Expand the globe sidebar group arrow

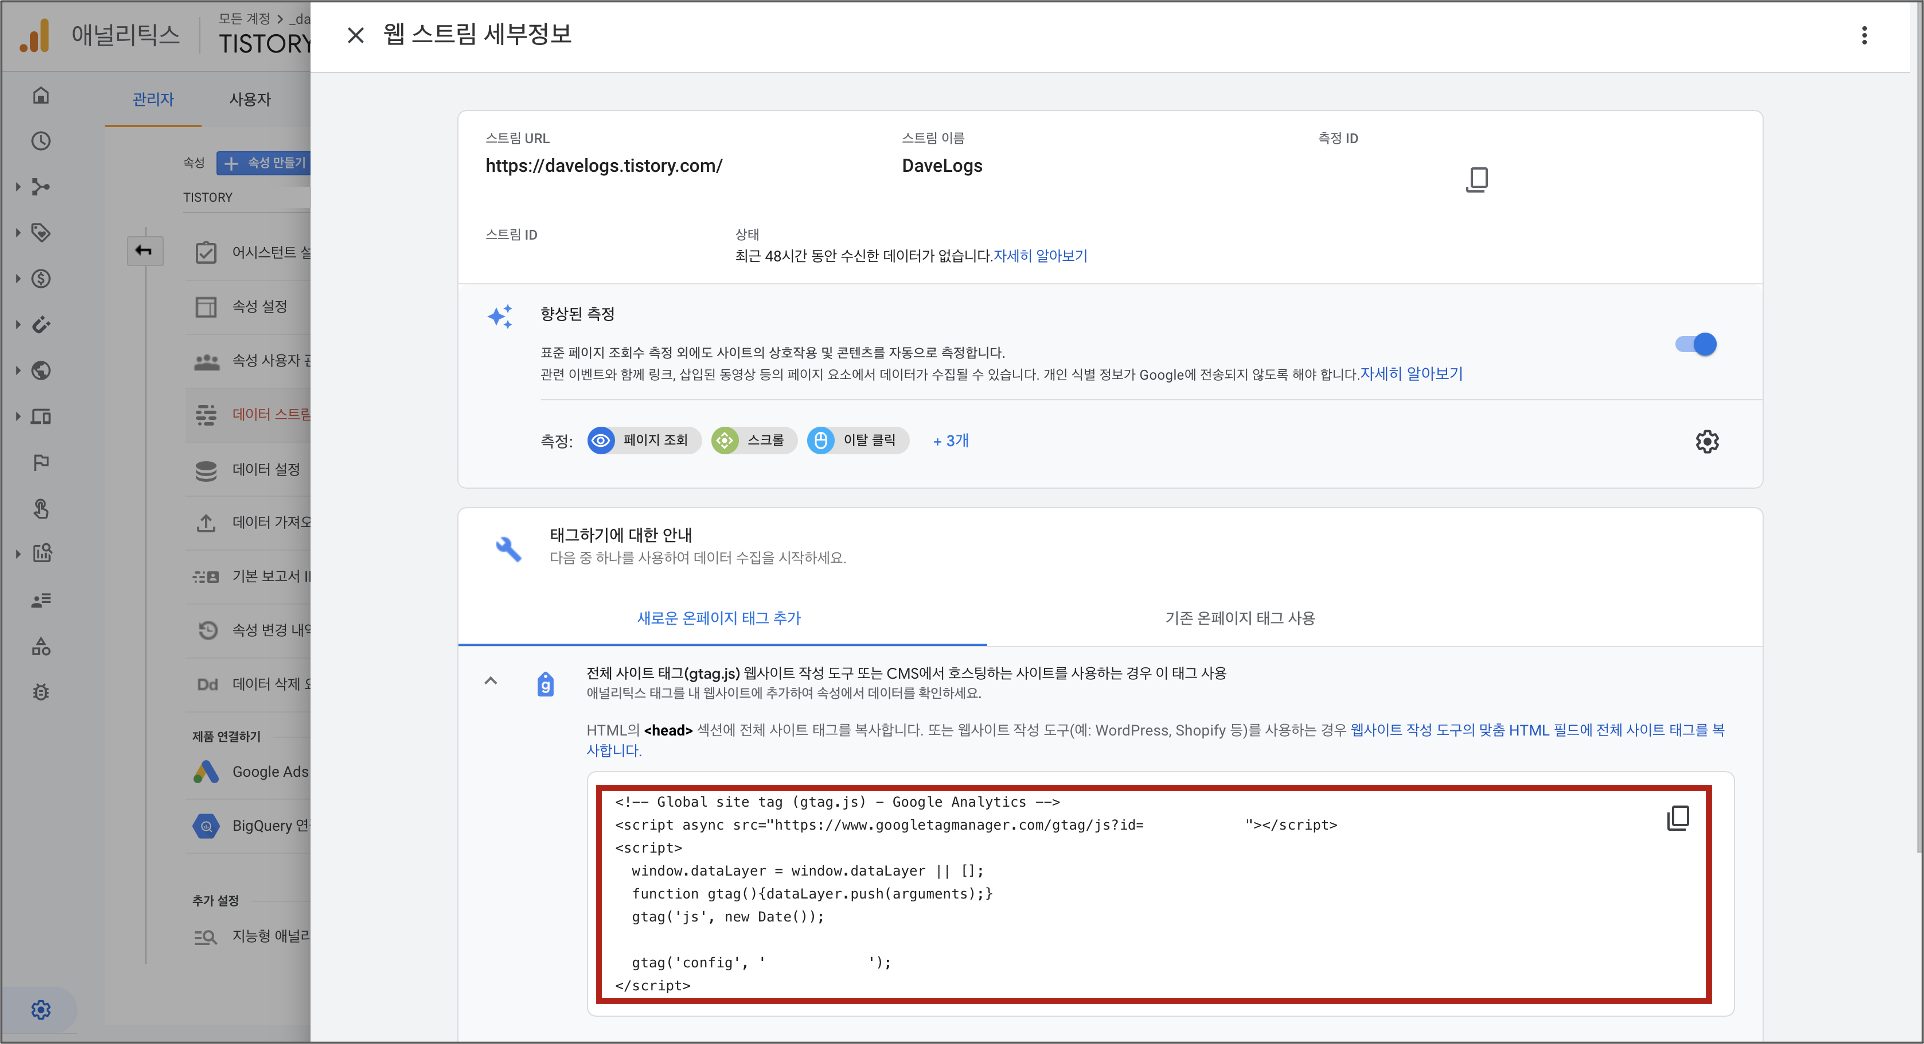click(17, 371)
